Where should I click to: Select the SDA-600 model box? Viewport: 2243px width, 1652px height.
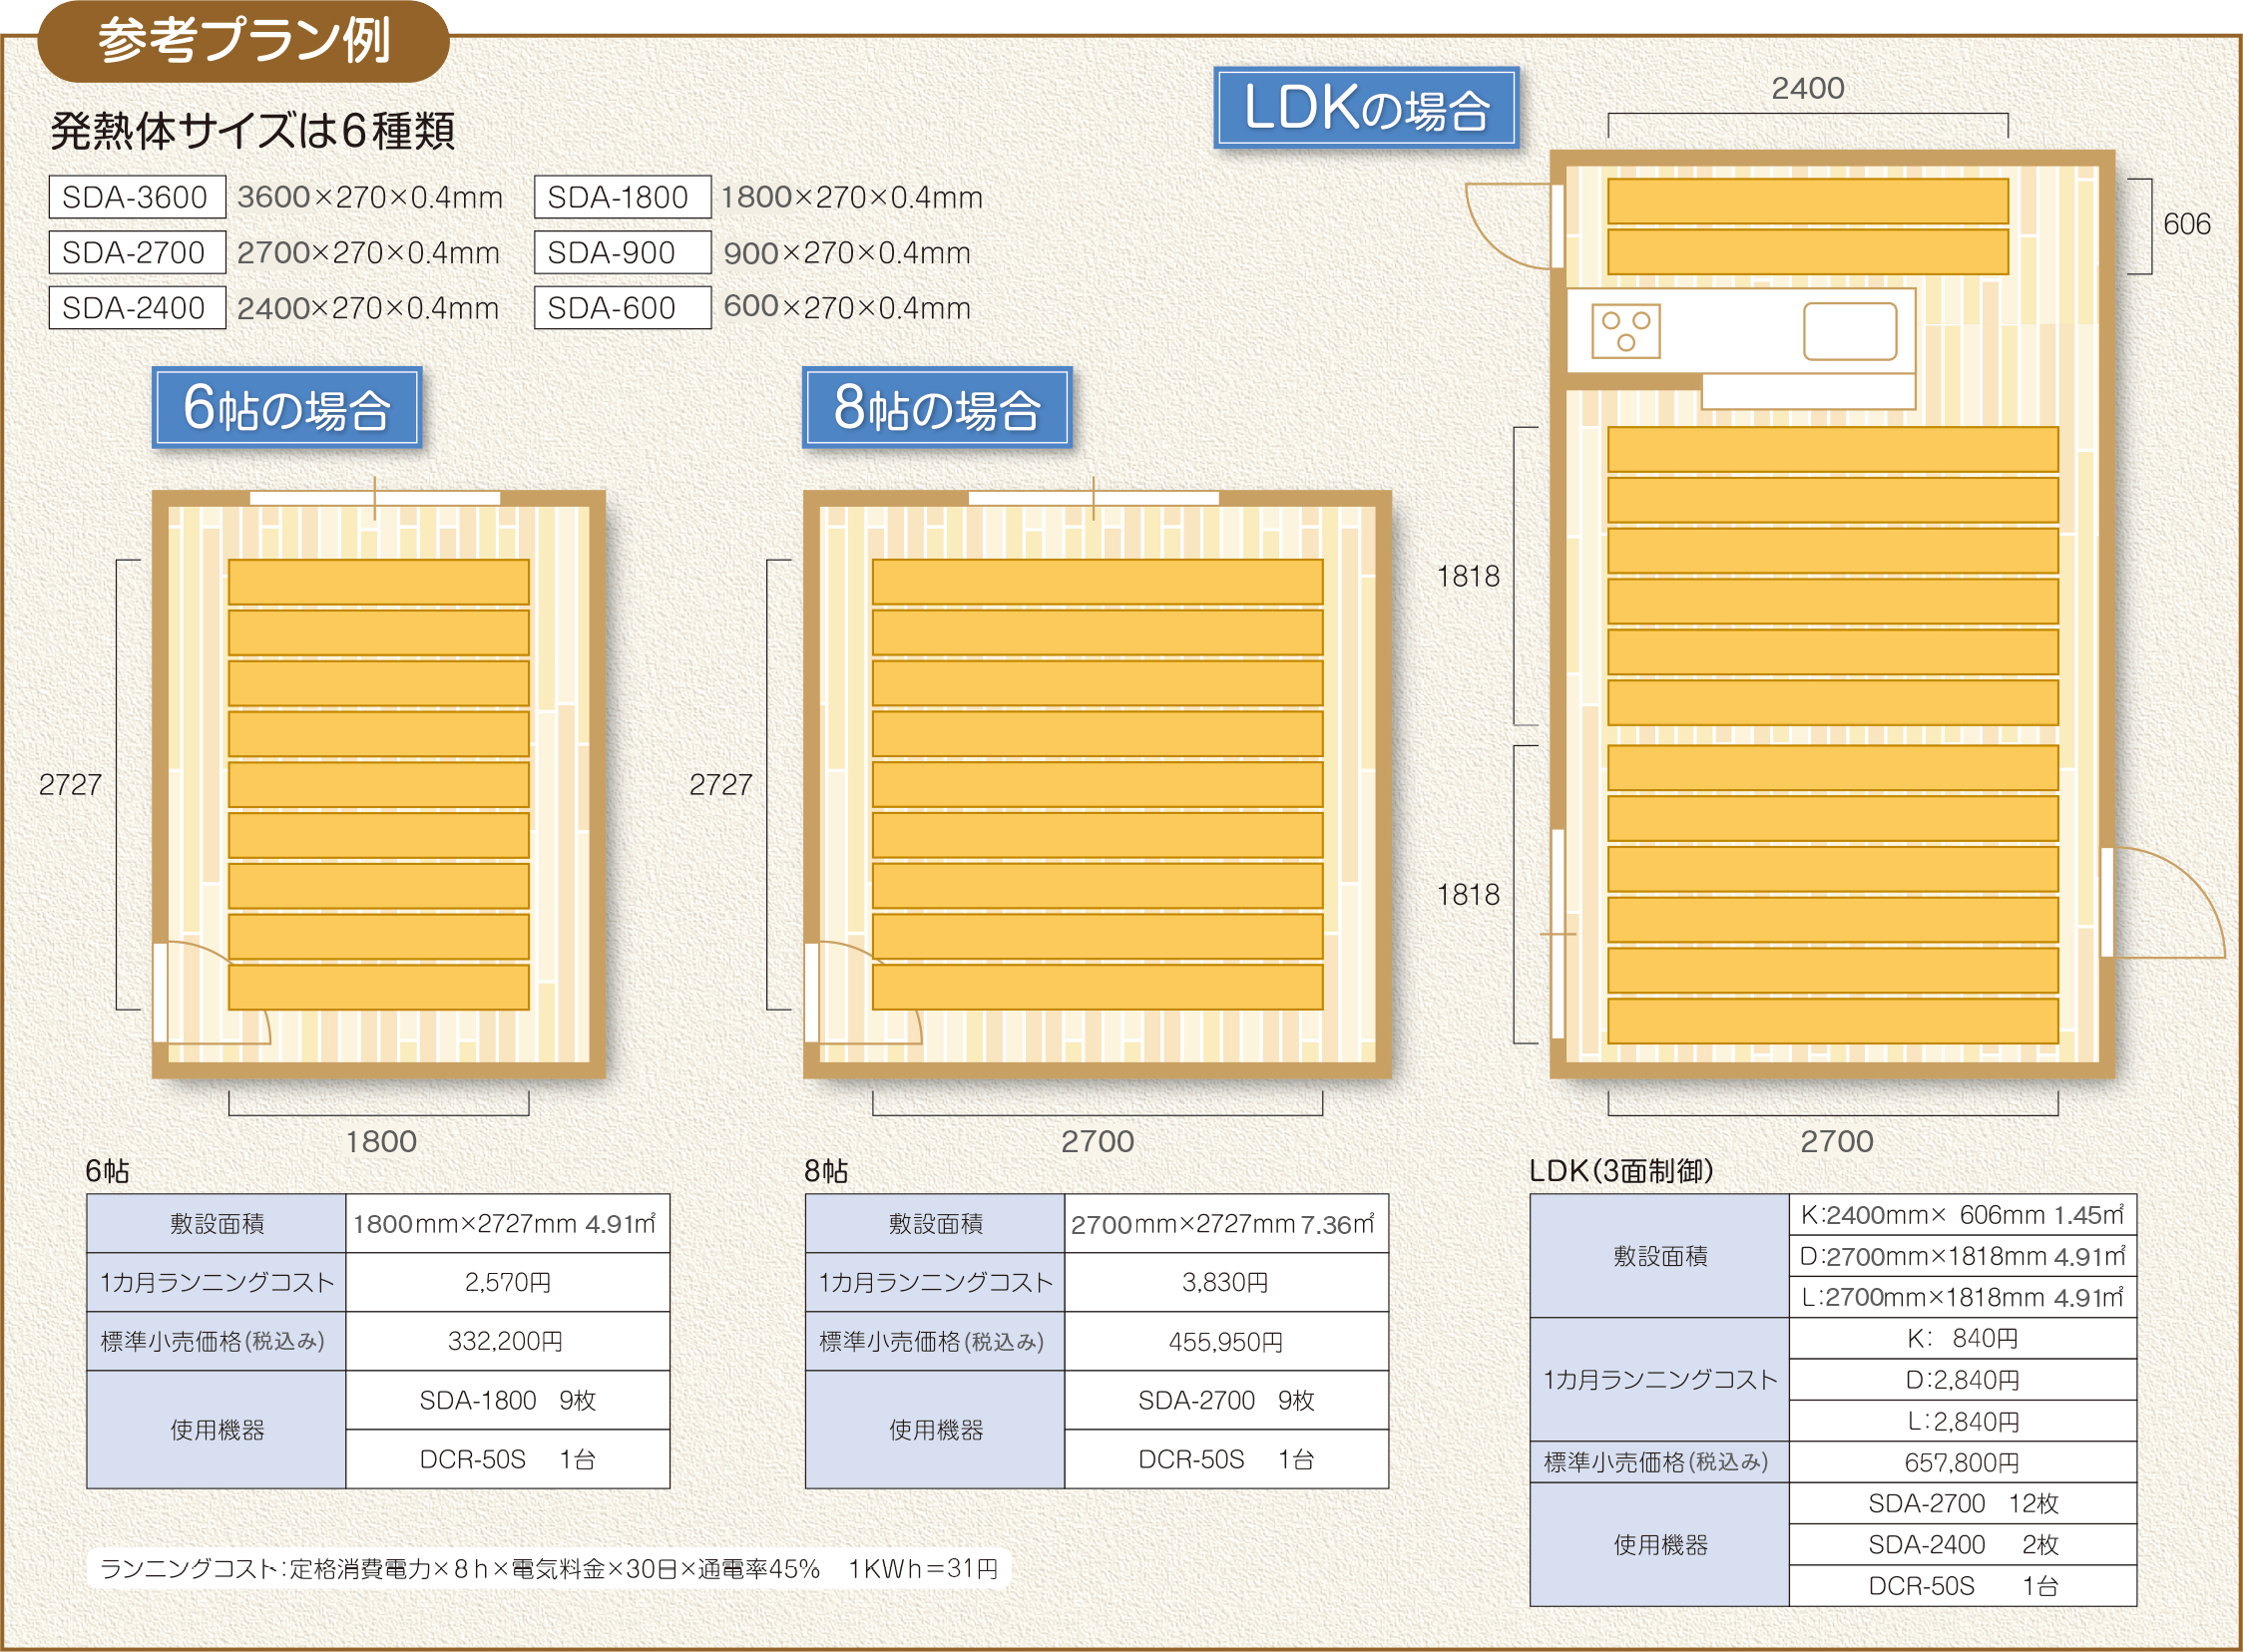click(x=622, y=307)
